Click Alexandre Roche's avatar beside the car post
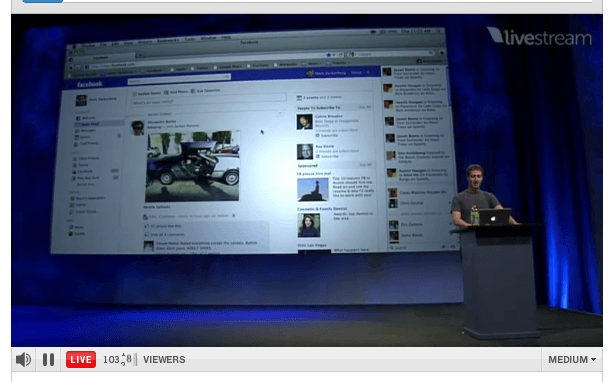The width and height of the screenshot is (612, 382). tap(137, 128)
